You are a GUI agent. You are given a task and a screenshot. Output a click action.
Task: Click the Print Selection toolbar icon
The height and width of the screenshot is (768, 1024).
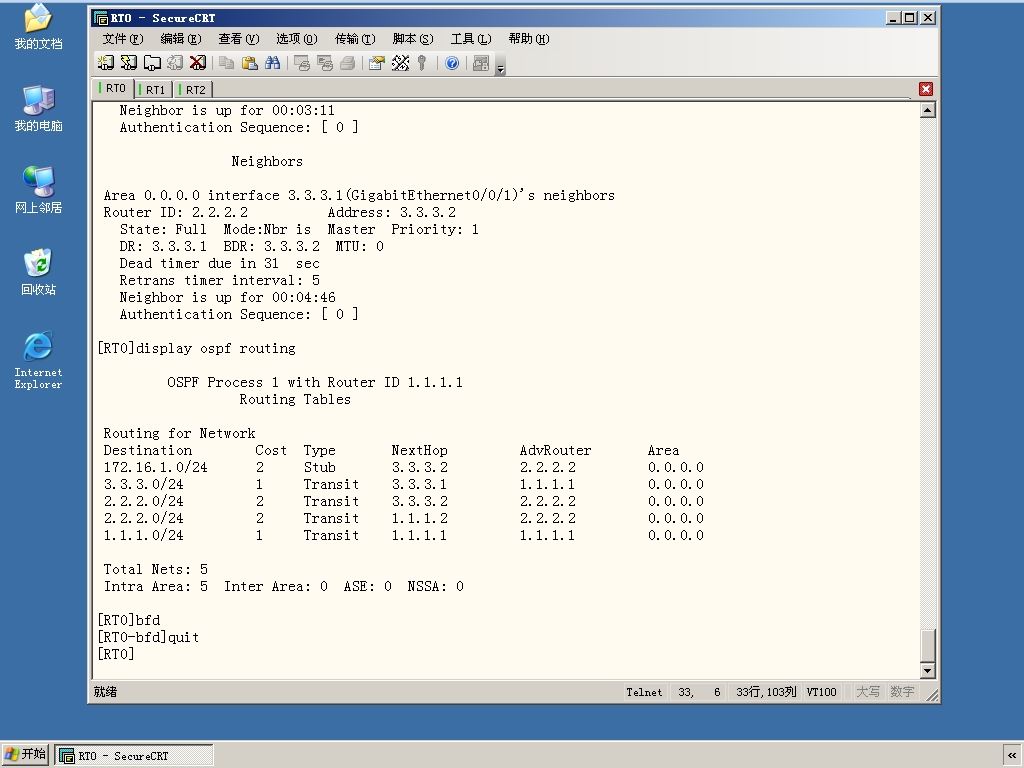click(325, 63)
